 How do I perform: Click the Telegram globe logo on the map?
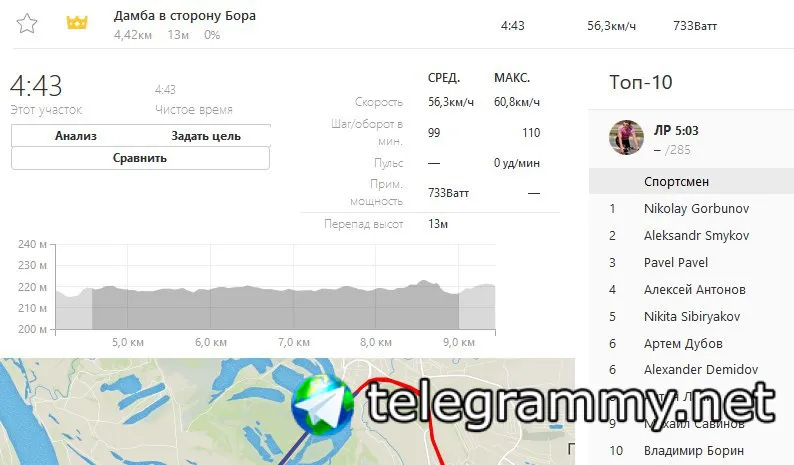pyautogui.click(x=323, y=406)
